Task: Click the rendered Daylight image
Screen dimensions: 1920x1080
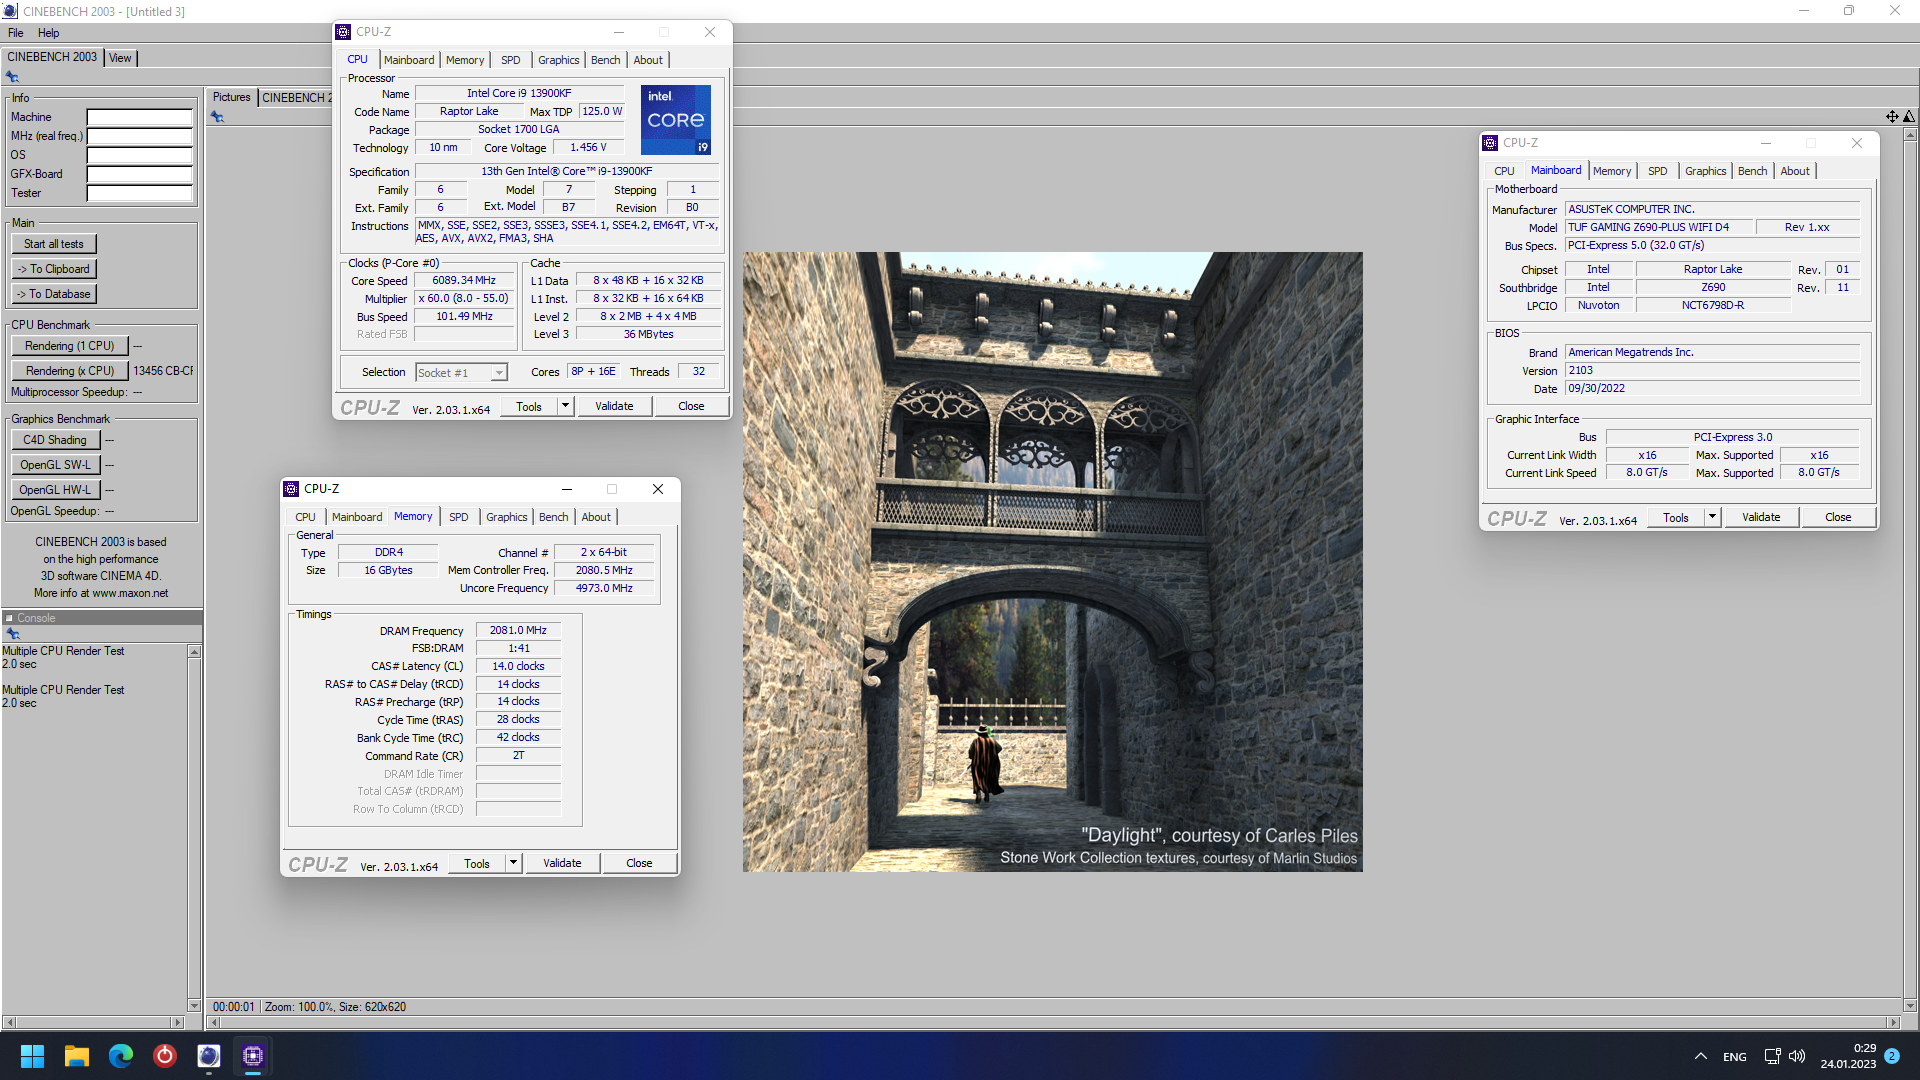Action: 1053,562
